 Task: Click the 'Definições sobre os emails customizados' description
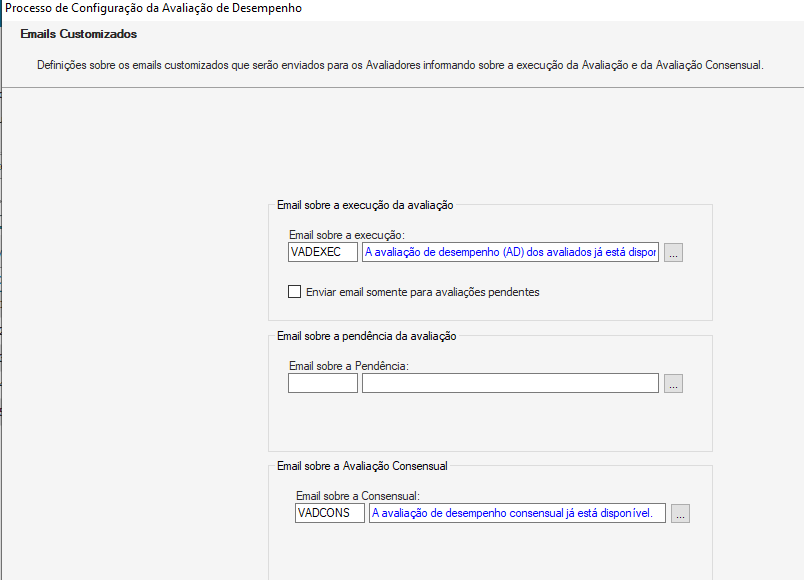click(400, 65)
